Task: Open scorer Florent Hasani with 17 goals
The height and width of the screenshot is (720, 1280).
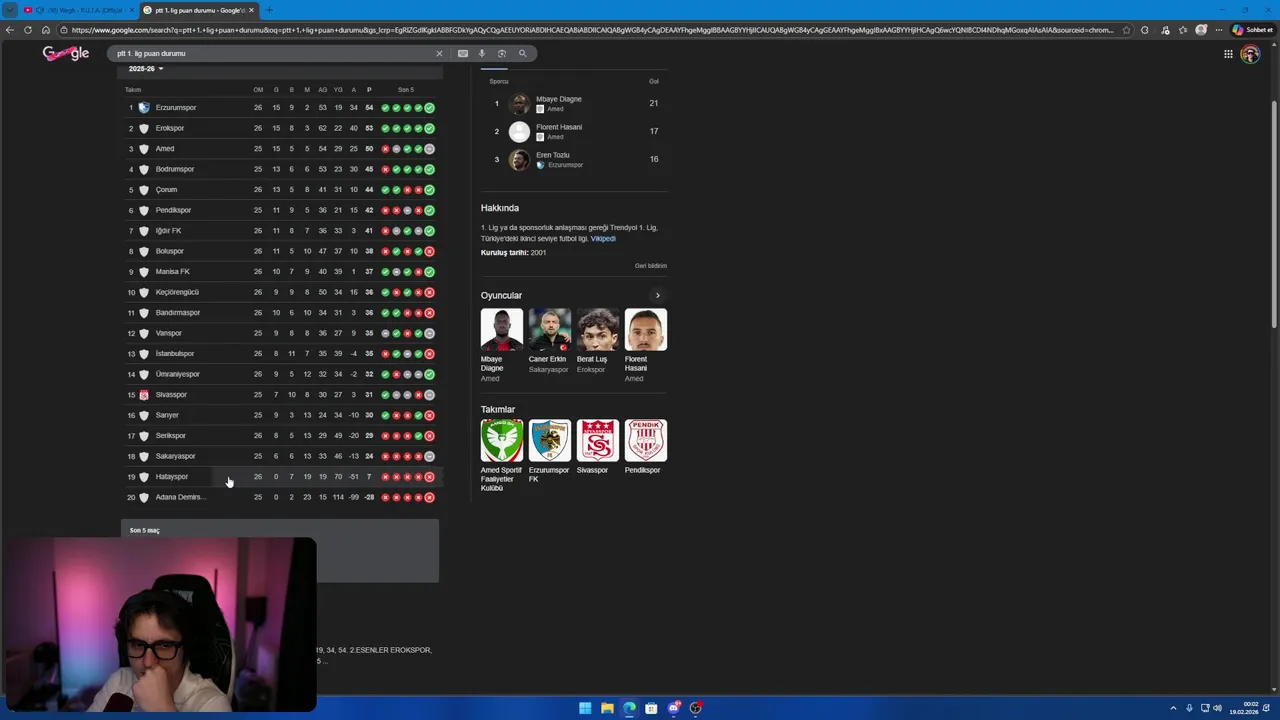Action: pos(574,131)
